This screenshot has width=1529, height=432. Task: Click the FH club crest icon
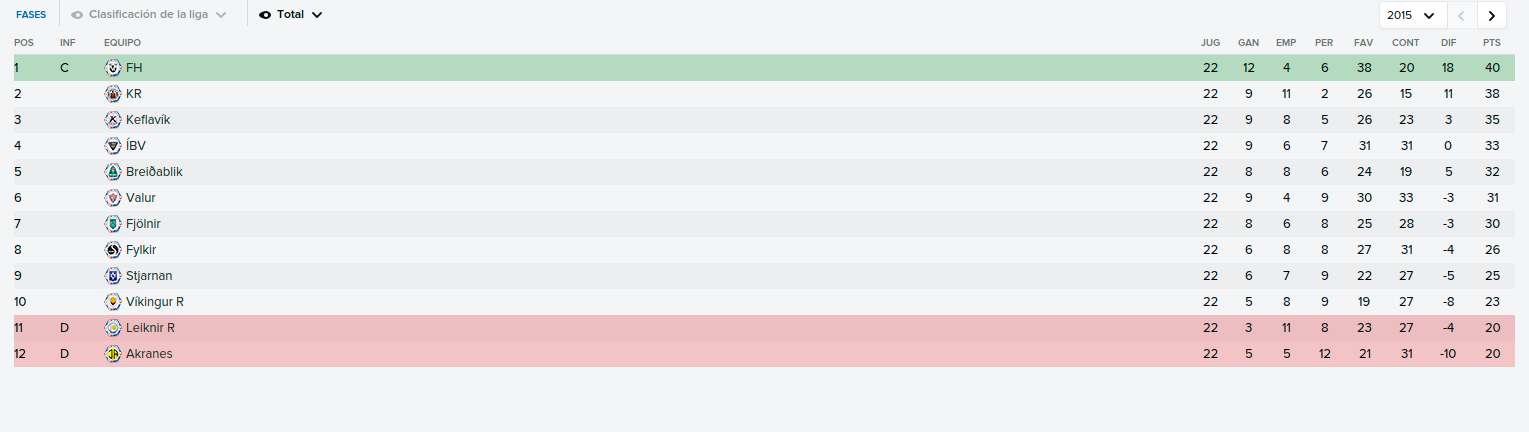113,68
